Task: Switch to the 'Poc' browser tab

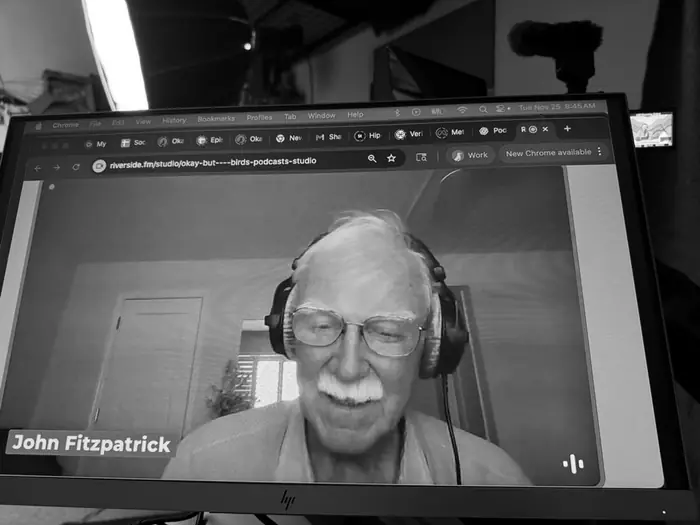Action: click(x=492, y=131)
